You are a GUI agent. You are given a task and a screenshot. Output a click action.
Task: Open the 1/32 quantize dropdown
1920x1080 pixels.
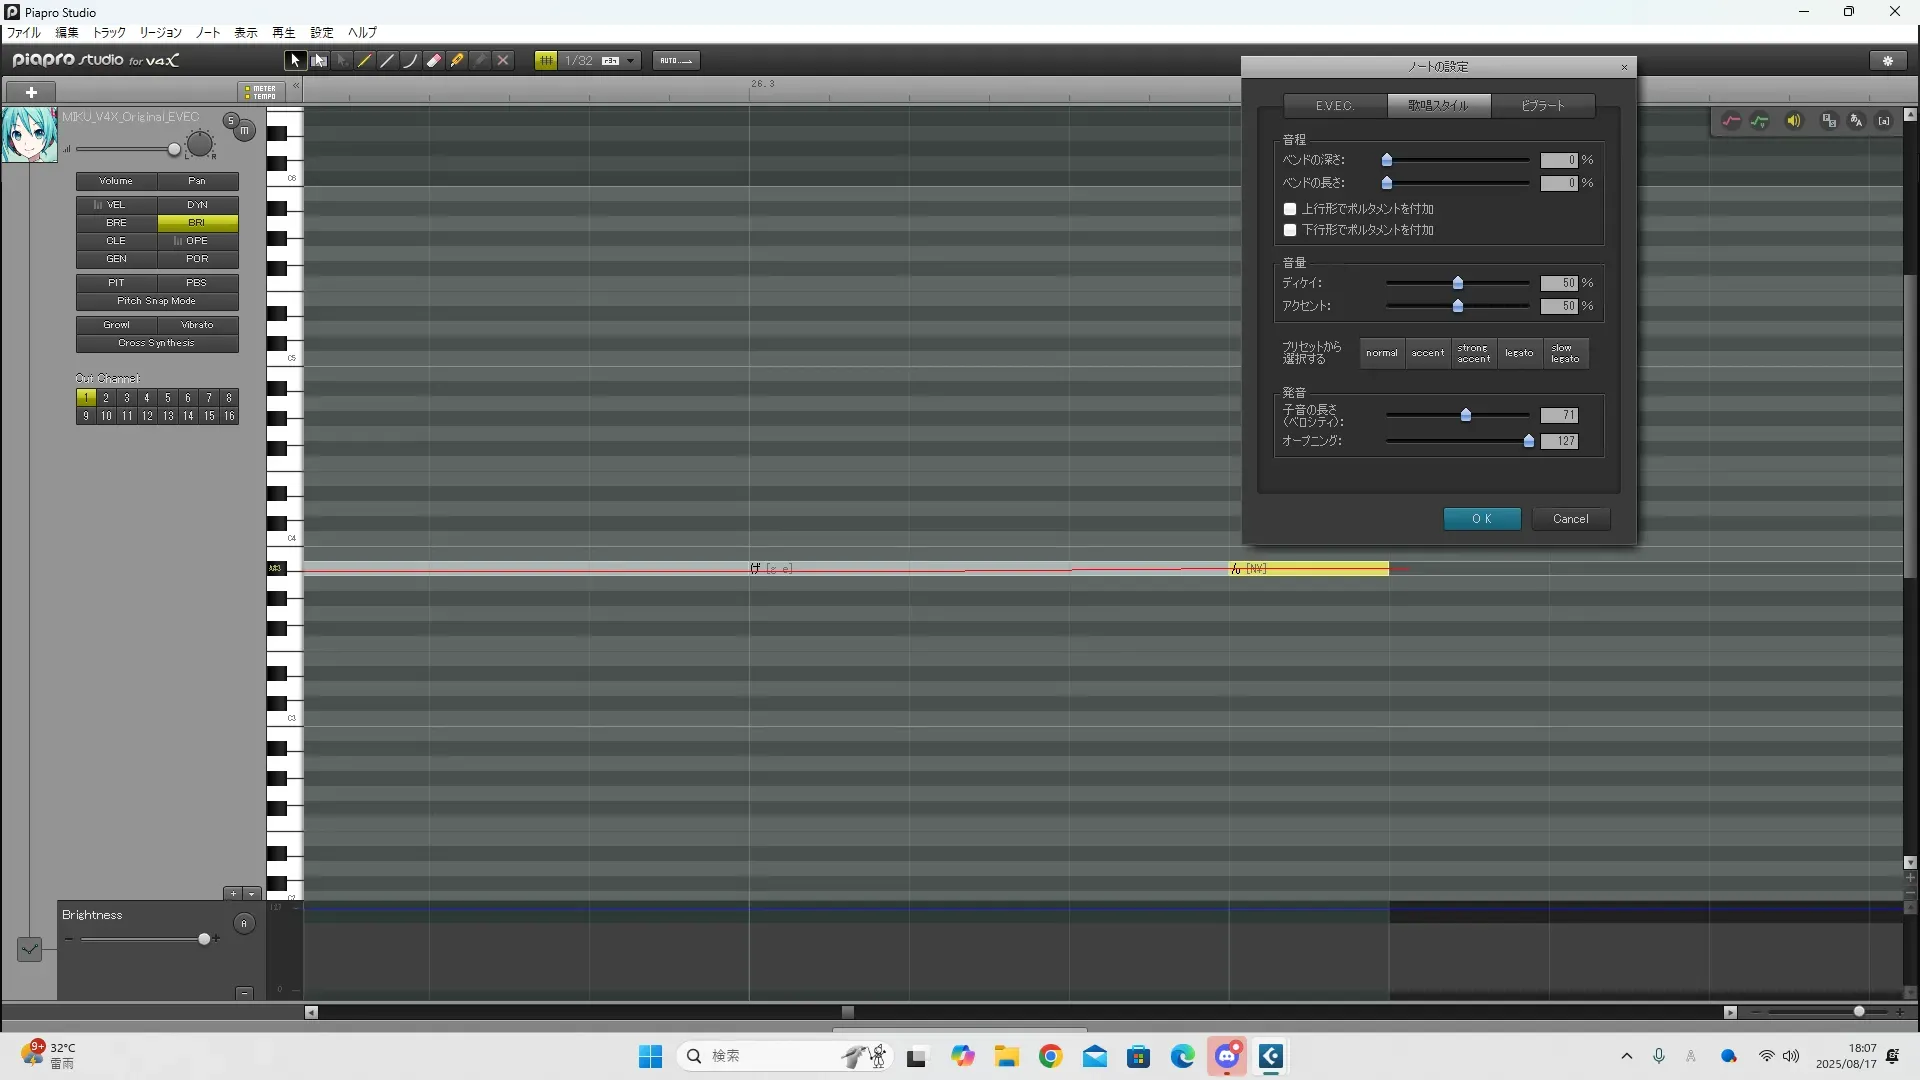pyautogui.click(x=630, y=61)
